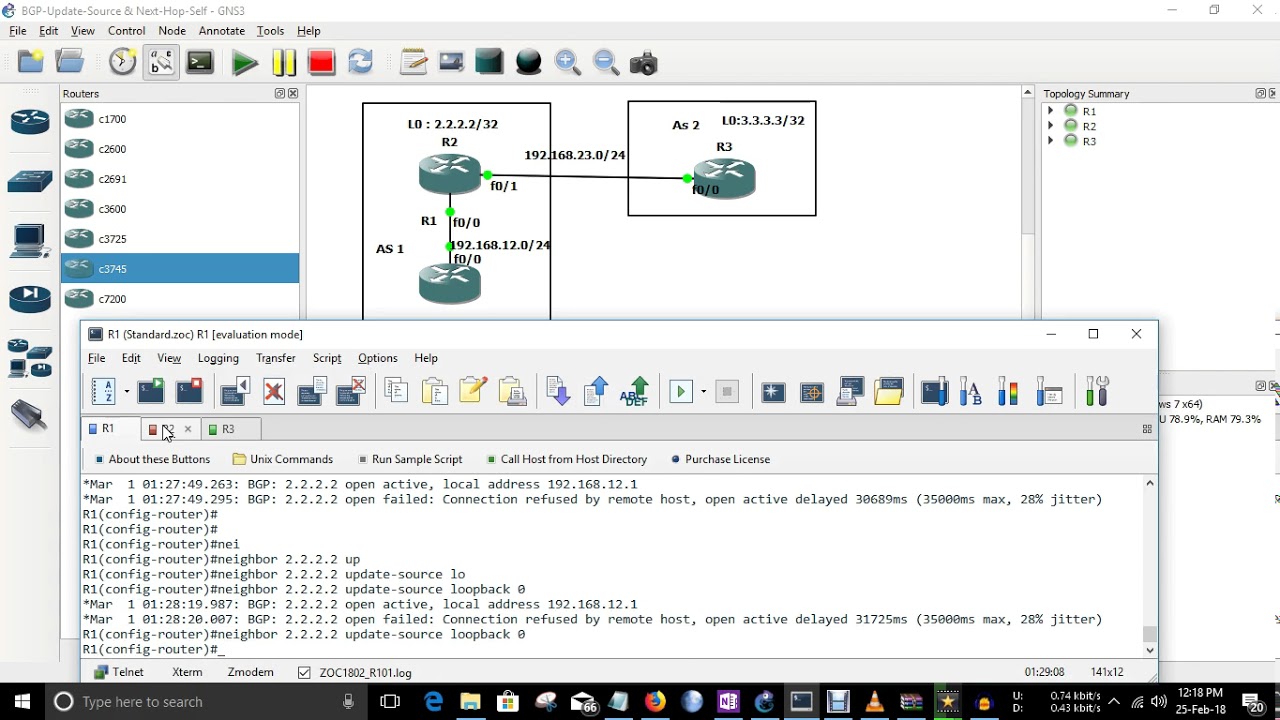Toggle show interface labels icon
The height and width of the screenshot is (720, 1280).
pos(161,62)
